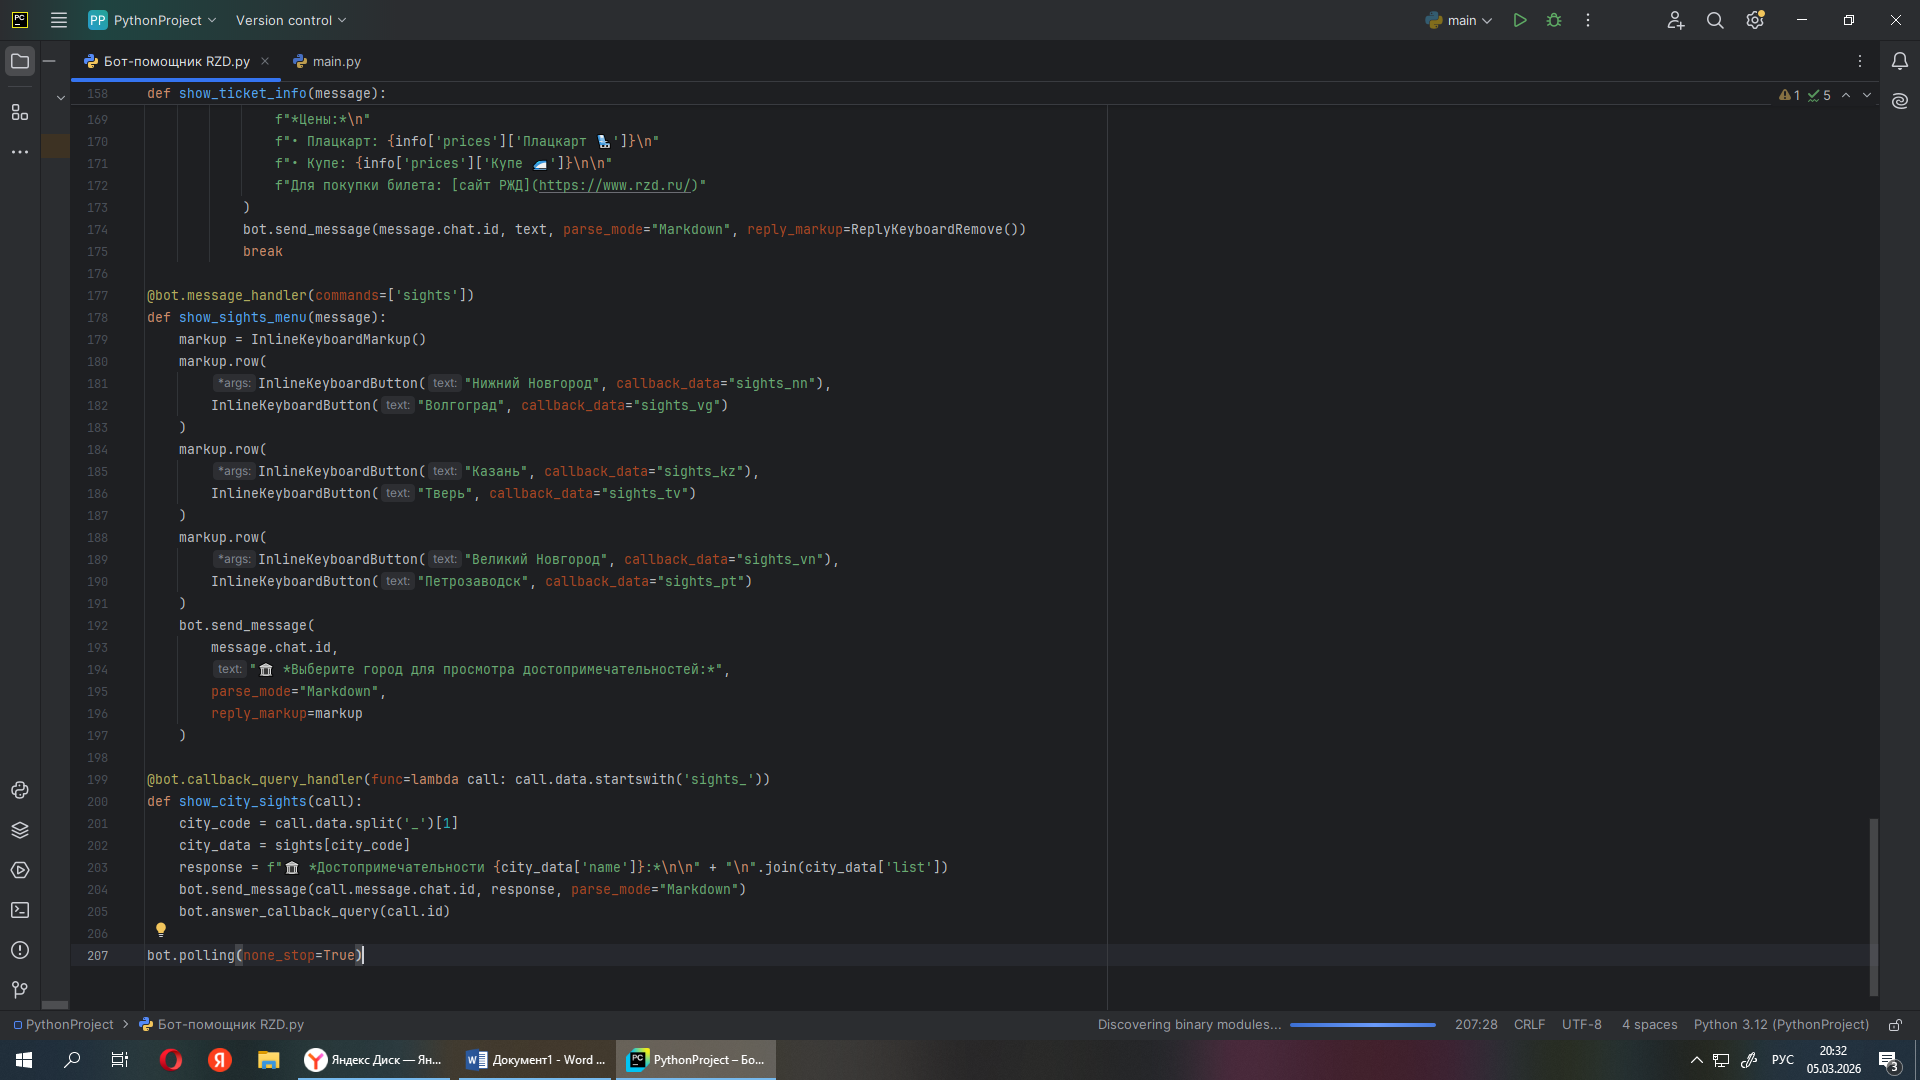The image size is (1920, 1080).
Task: Click the intention lightbulb on line 206
Action: 161,930
